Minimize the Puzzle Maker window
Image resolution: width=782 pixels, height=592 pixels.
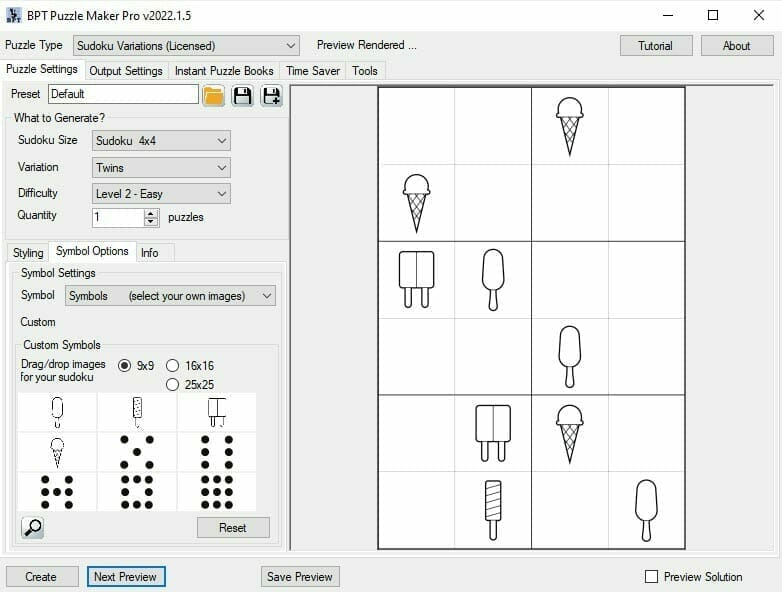(x=668, y=15)
